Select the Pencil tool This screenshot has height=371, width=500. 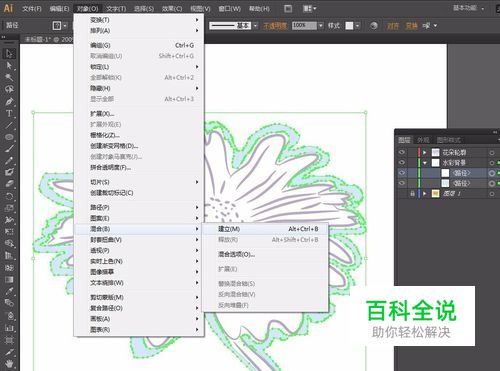[9, 161]
